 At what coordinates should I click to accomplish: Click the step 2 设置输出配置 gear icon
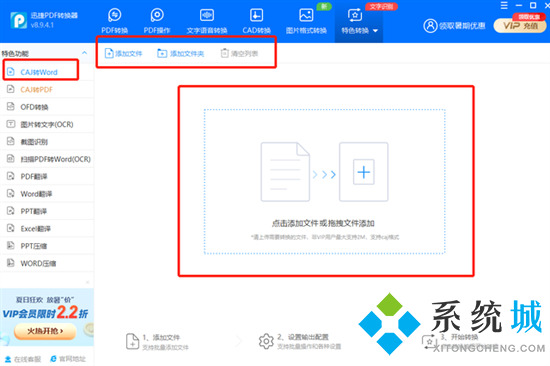click(x=266, y=341)
